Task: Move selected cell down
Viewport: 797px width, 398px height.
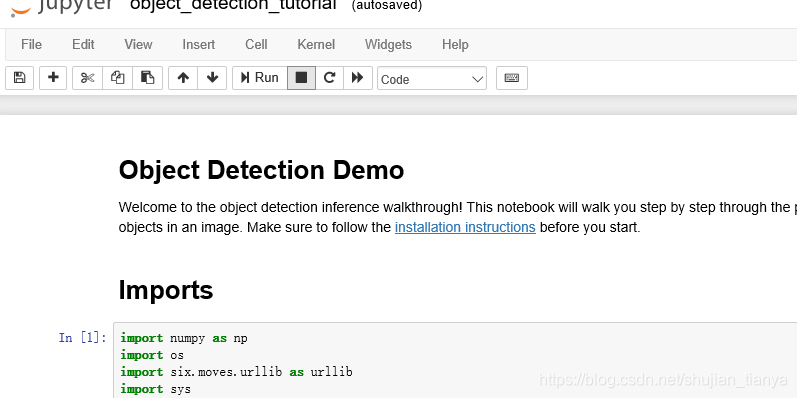Action: pos(212,78)
